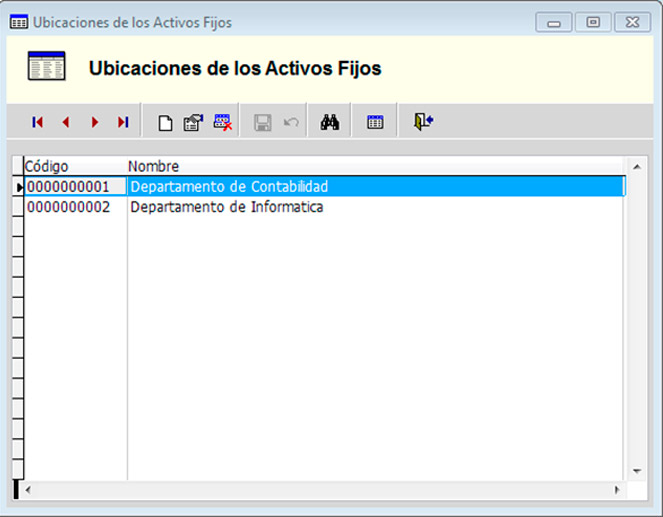Image resolution: width=663 pixels, height=517 pixels.
Task: Edit the selected record properties
Action: [193, 122]
